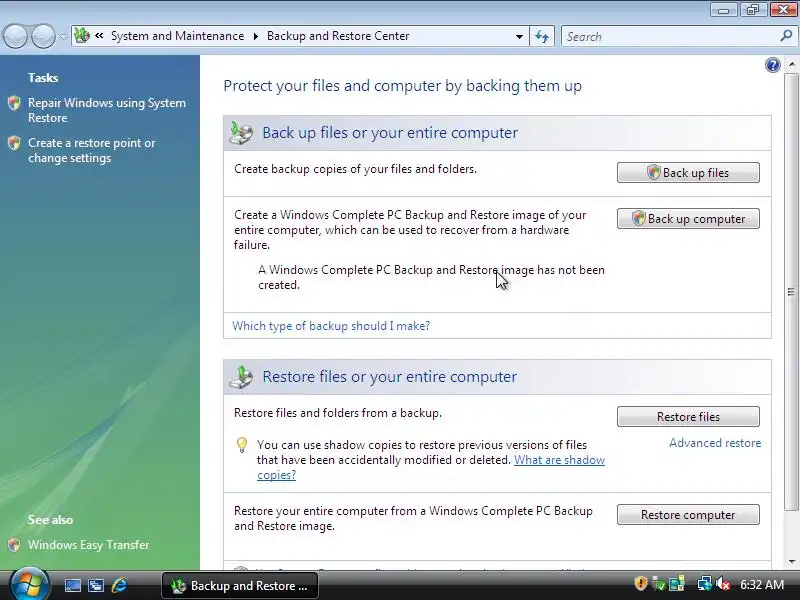
Task: Click in the Search input field
Action: coord(669,36)
